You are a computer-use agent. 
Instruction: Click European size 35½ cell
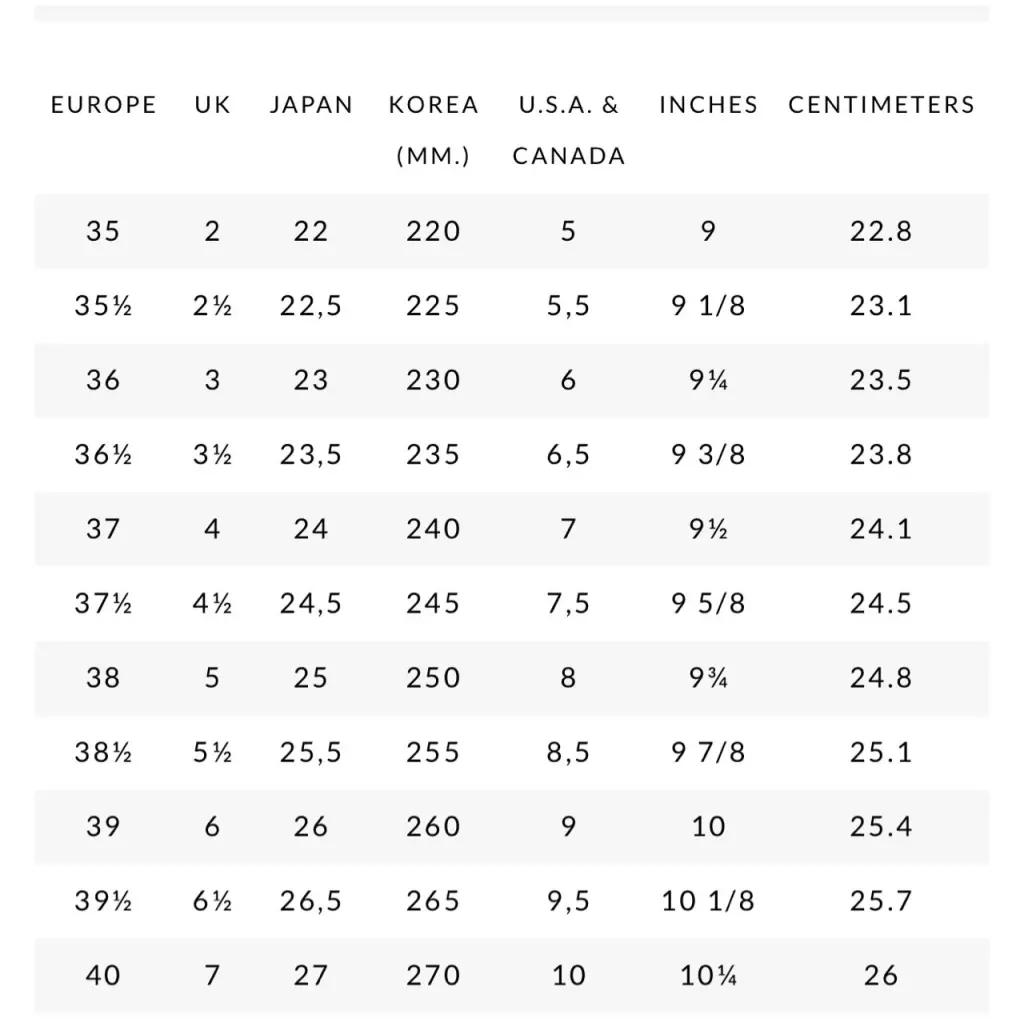point(103,306)
